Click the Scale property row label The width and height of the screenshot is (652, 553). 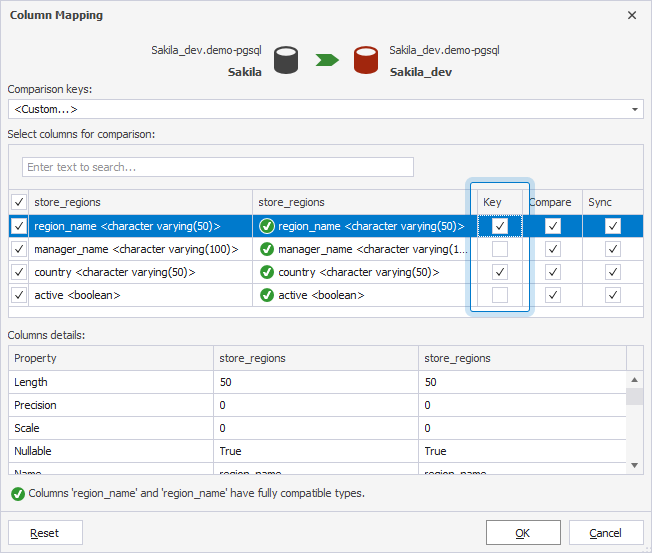(27, 428)
